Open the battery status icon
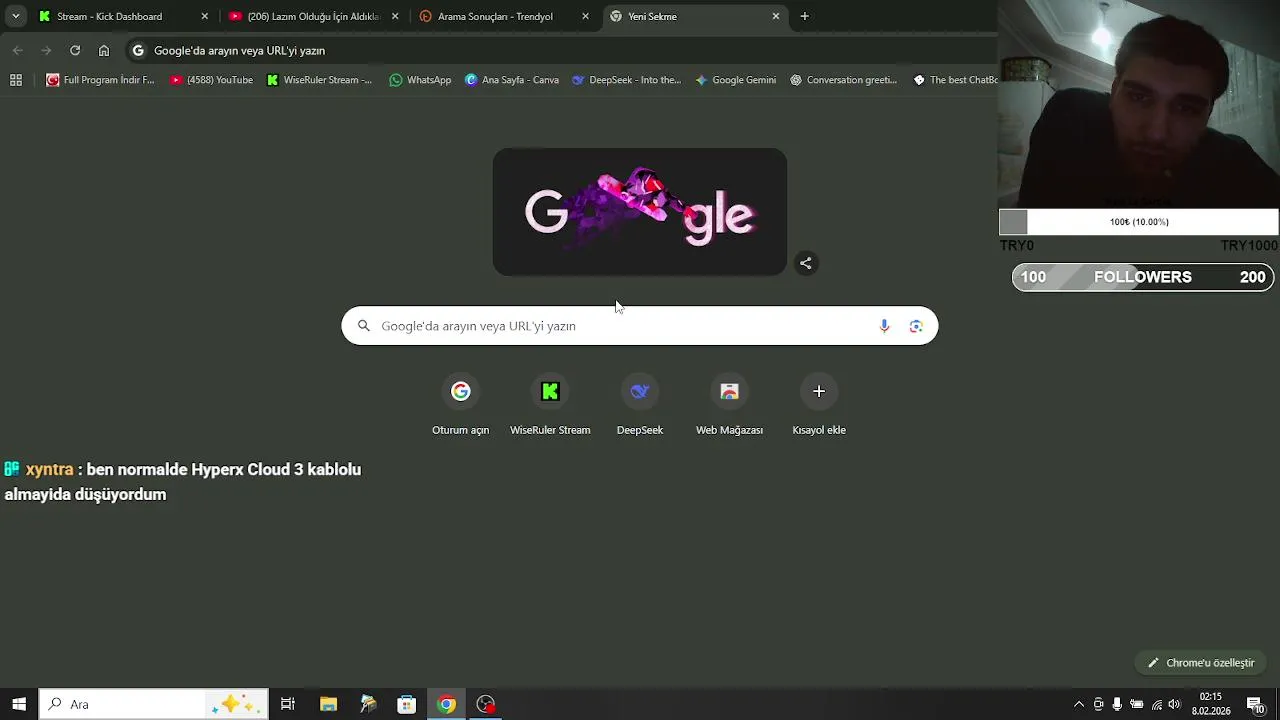The image size is (1280, 720). coord(1137,705)
